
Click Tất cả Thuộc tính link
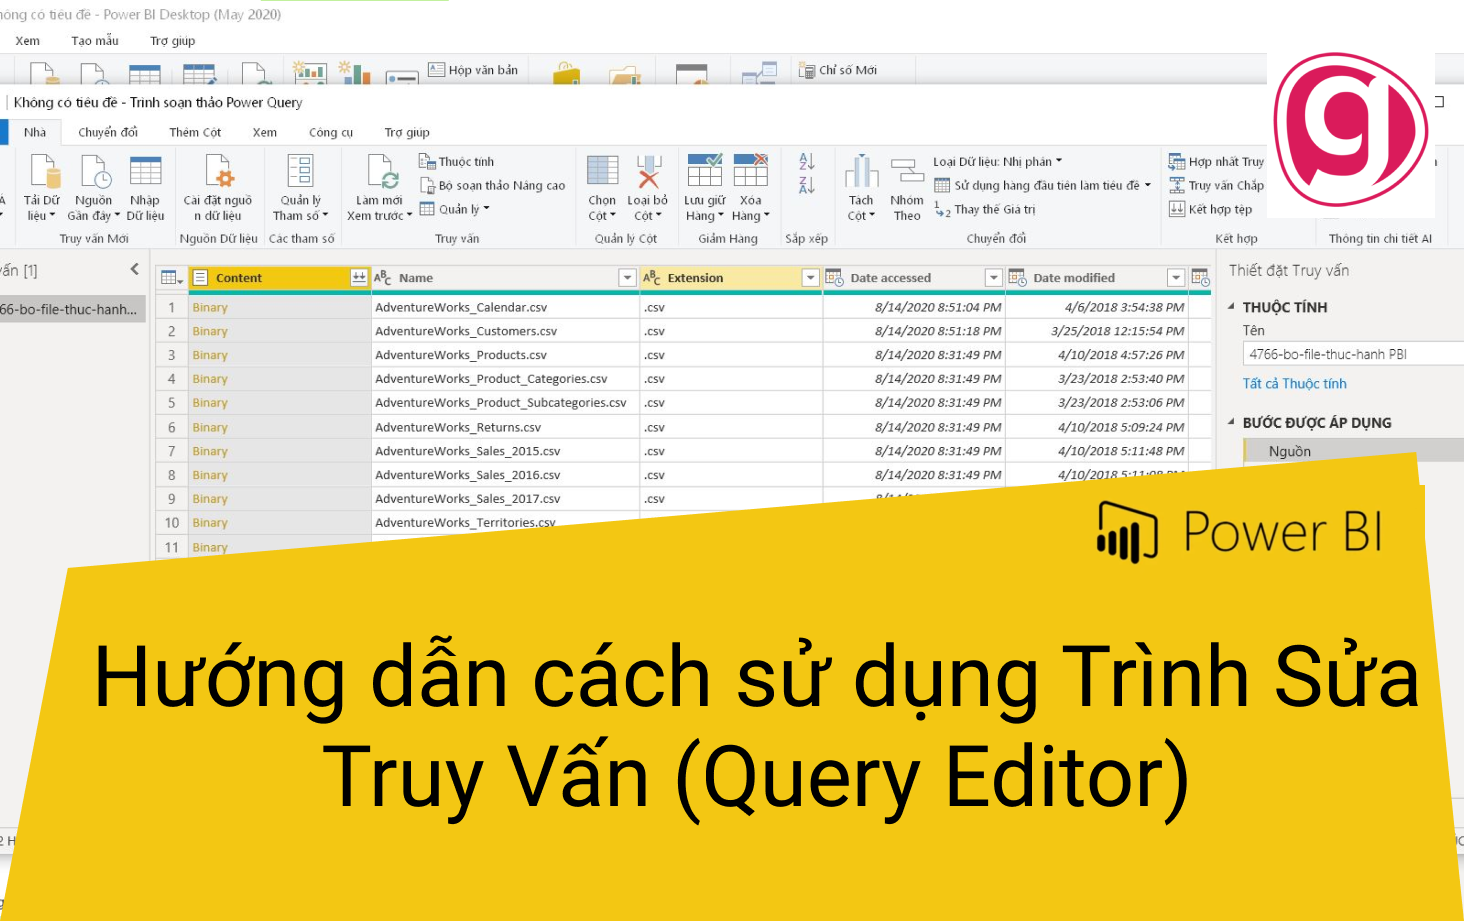pyautogui.click(x=1295, y=383)
